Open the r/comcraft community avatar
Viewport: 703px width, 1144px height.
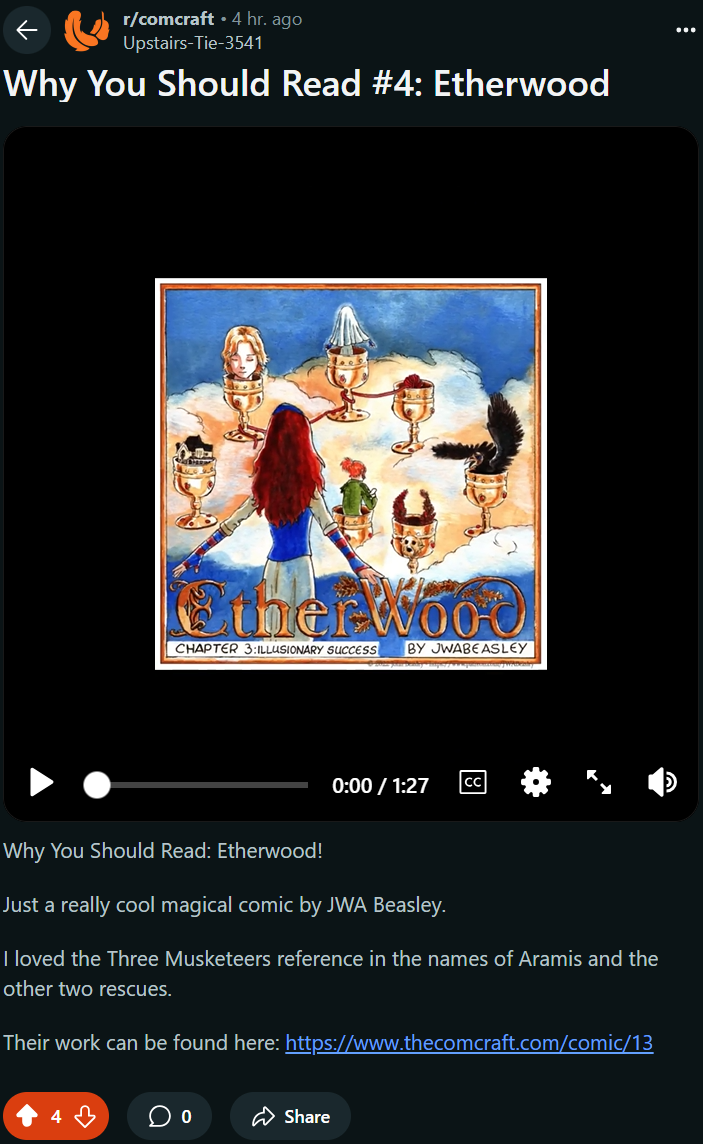tap(87, 31)
